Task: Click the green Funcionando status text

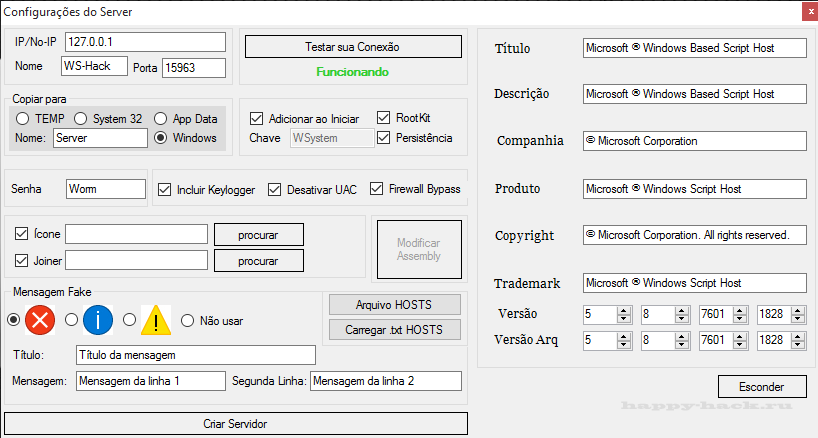Action: pyautogui.click(x=353, y=72)
